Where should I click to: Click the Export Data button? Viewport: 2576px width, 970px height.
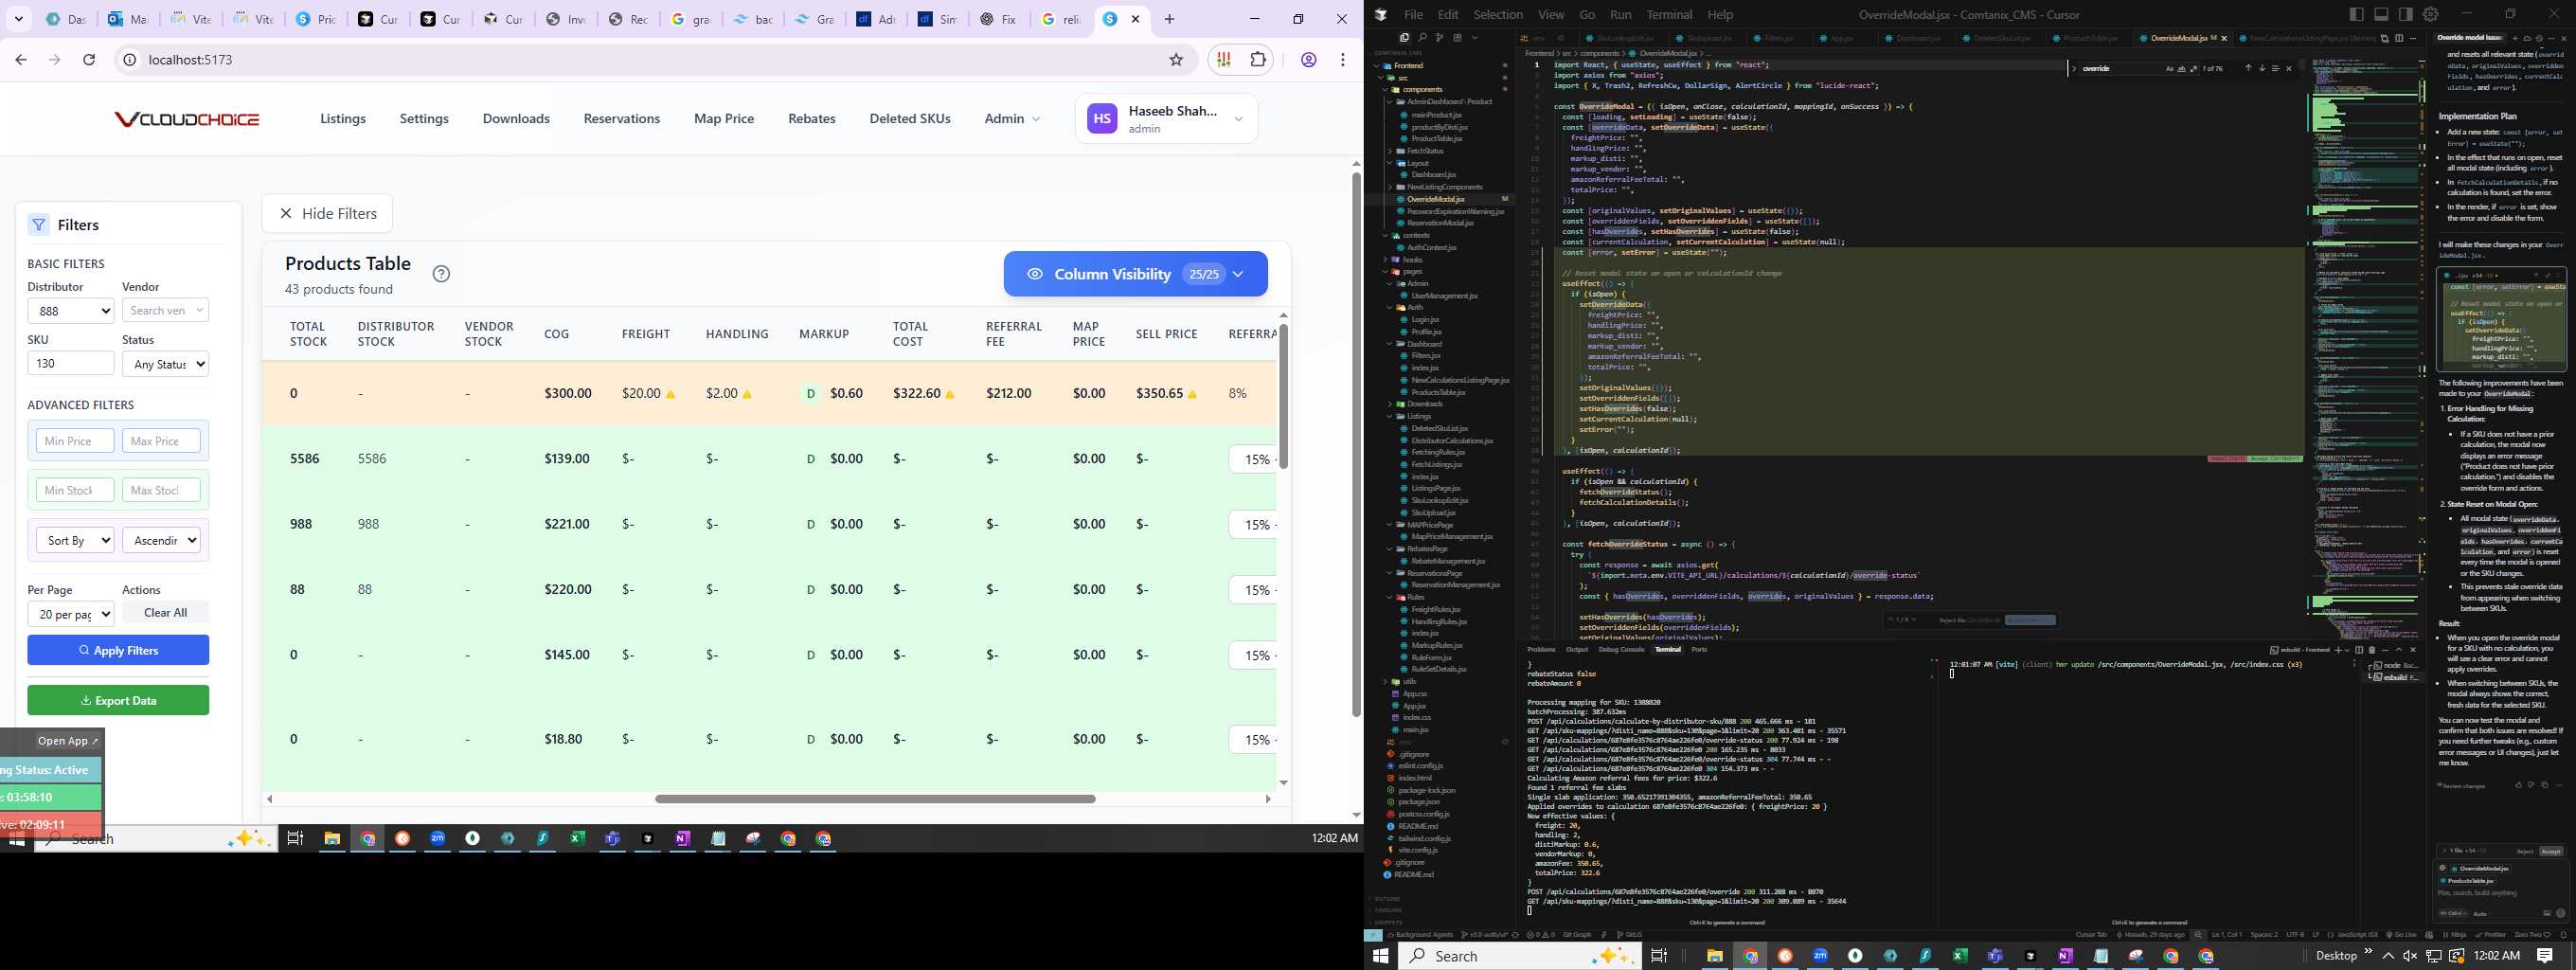click(118, 700)
